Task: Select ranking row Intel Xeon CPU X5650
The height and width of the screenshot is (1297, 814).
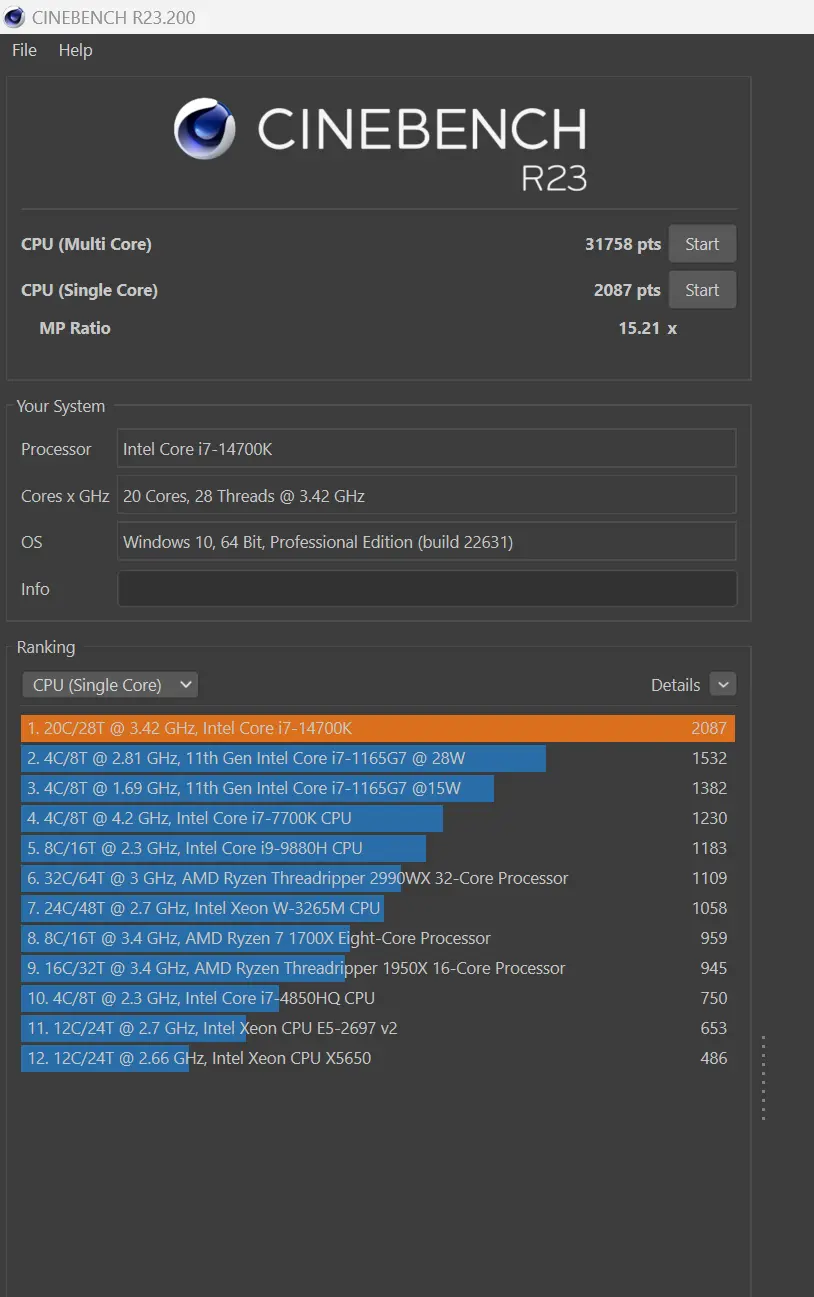Action: 378,1058
